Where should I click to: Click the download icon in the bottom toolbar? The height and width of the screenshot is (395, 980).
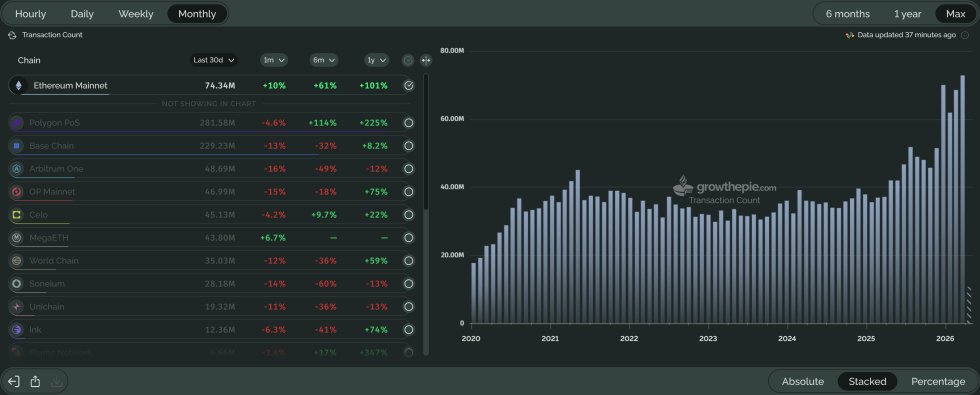click(56, 381)
